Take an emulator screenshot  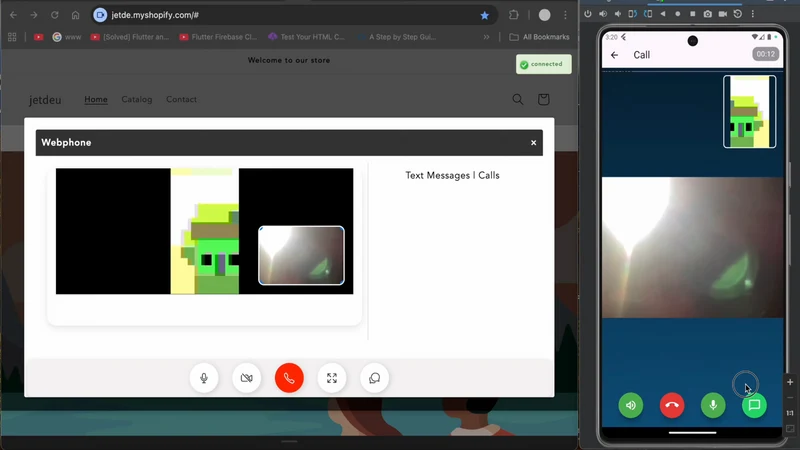click(x=708, y=14)
